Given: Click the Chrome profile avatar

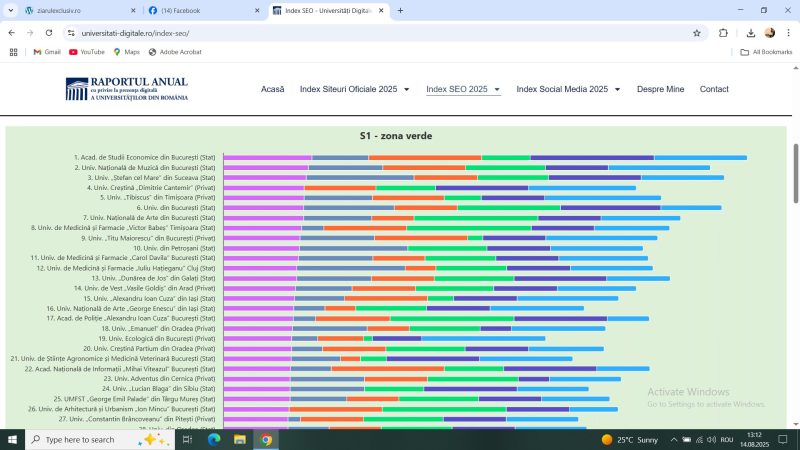Looking at the screenshot, I should click(x=770, y=32).
